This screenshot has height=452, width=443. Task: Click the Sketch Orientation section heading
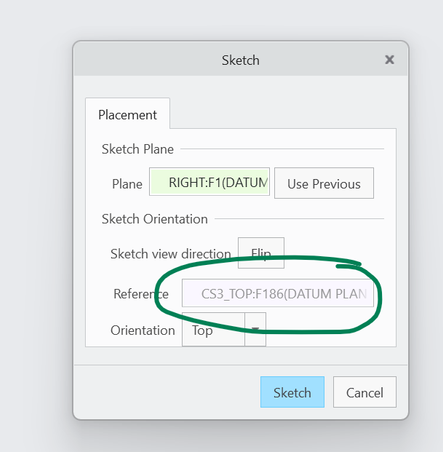[155, 219]
